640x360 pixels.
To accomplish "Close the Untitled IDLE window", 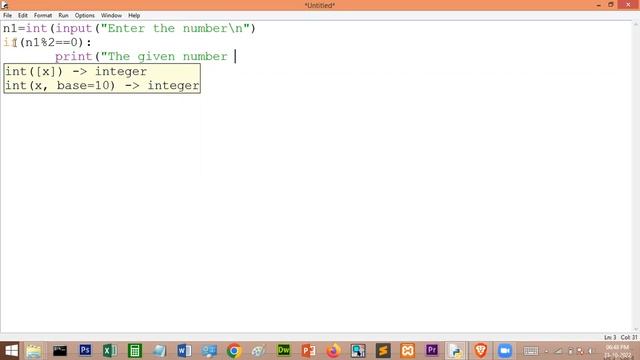I will point(628,4).
